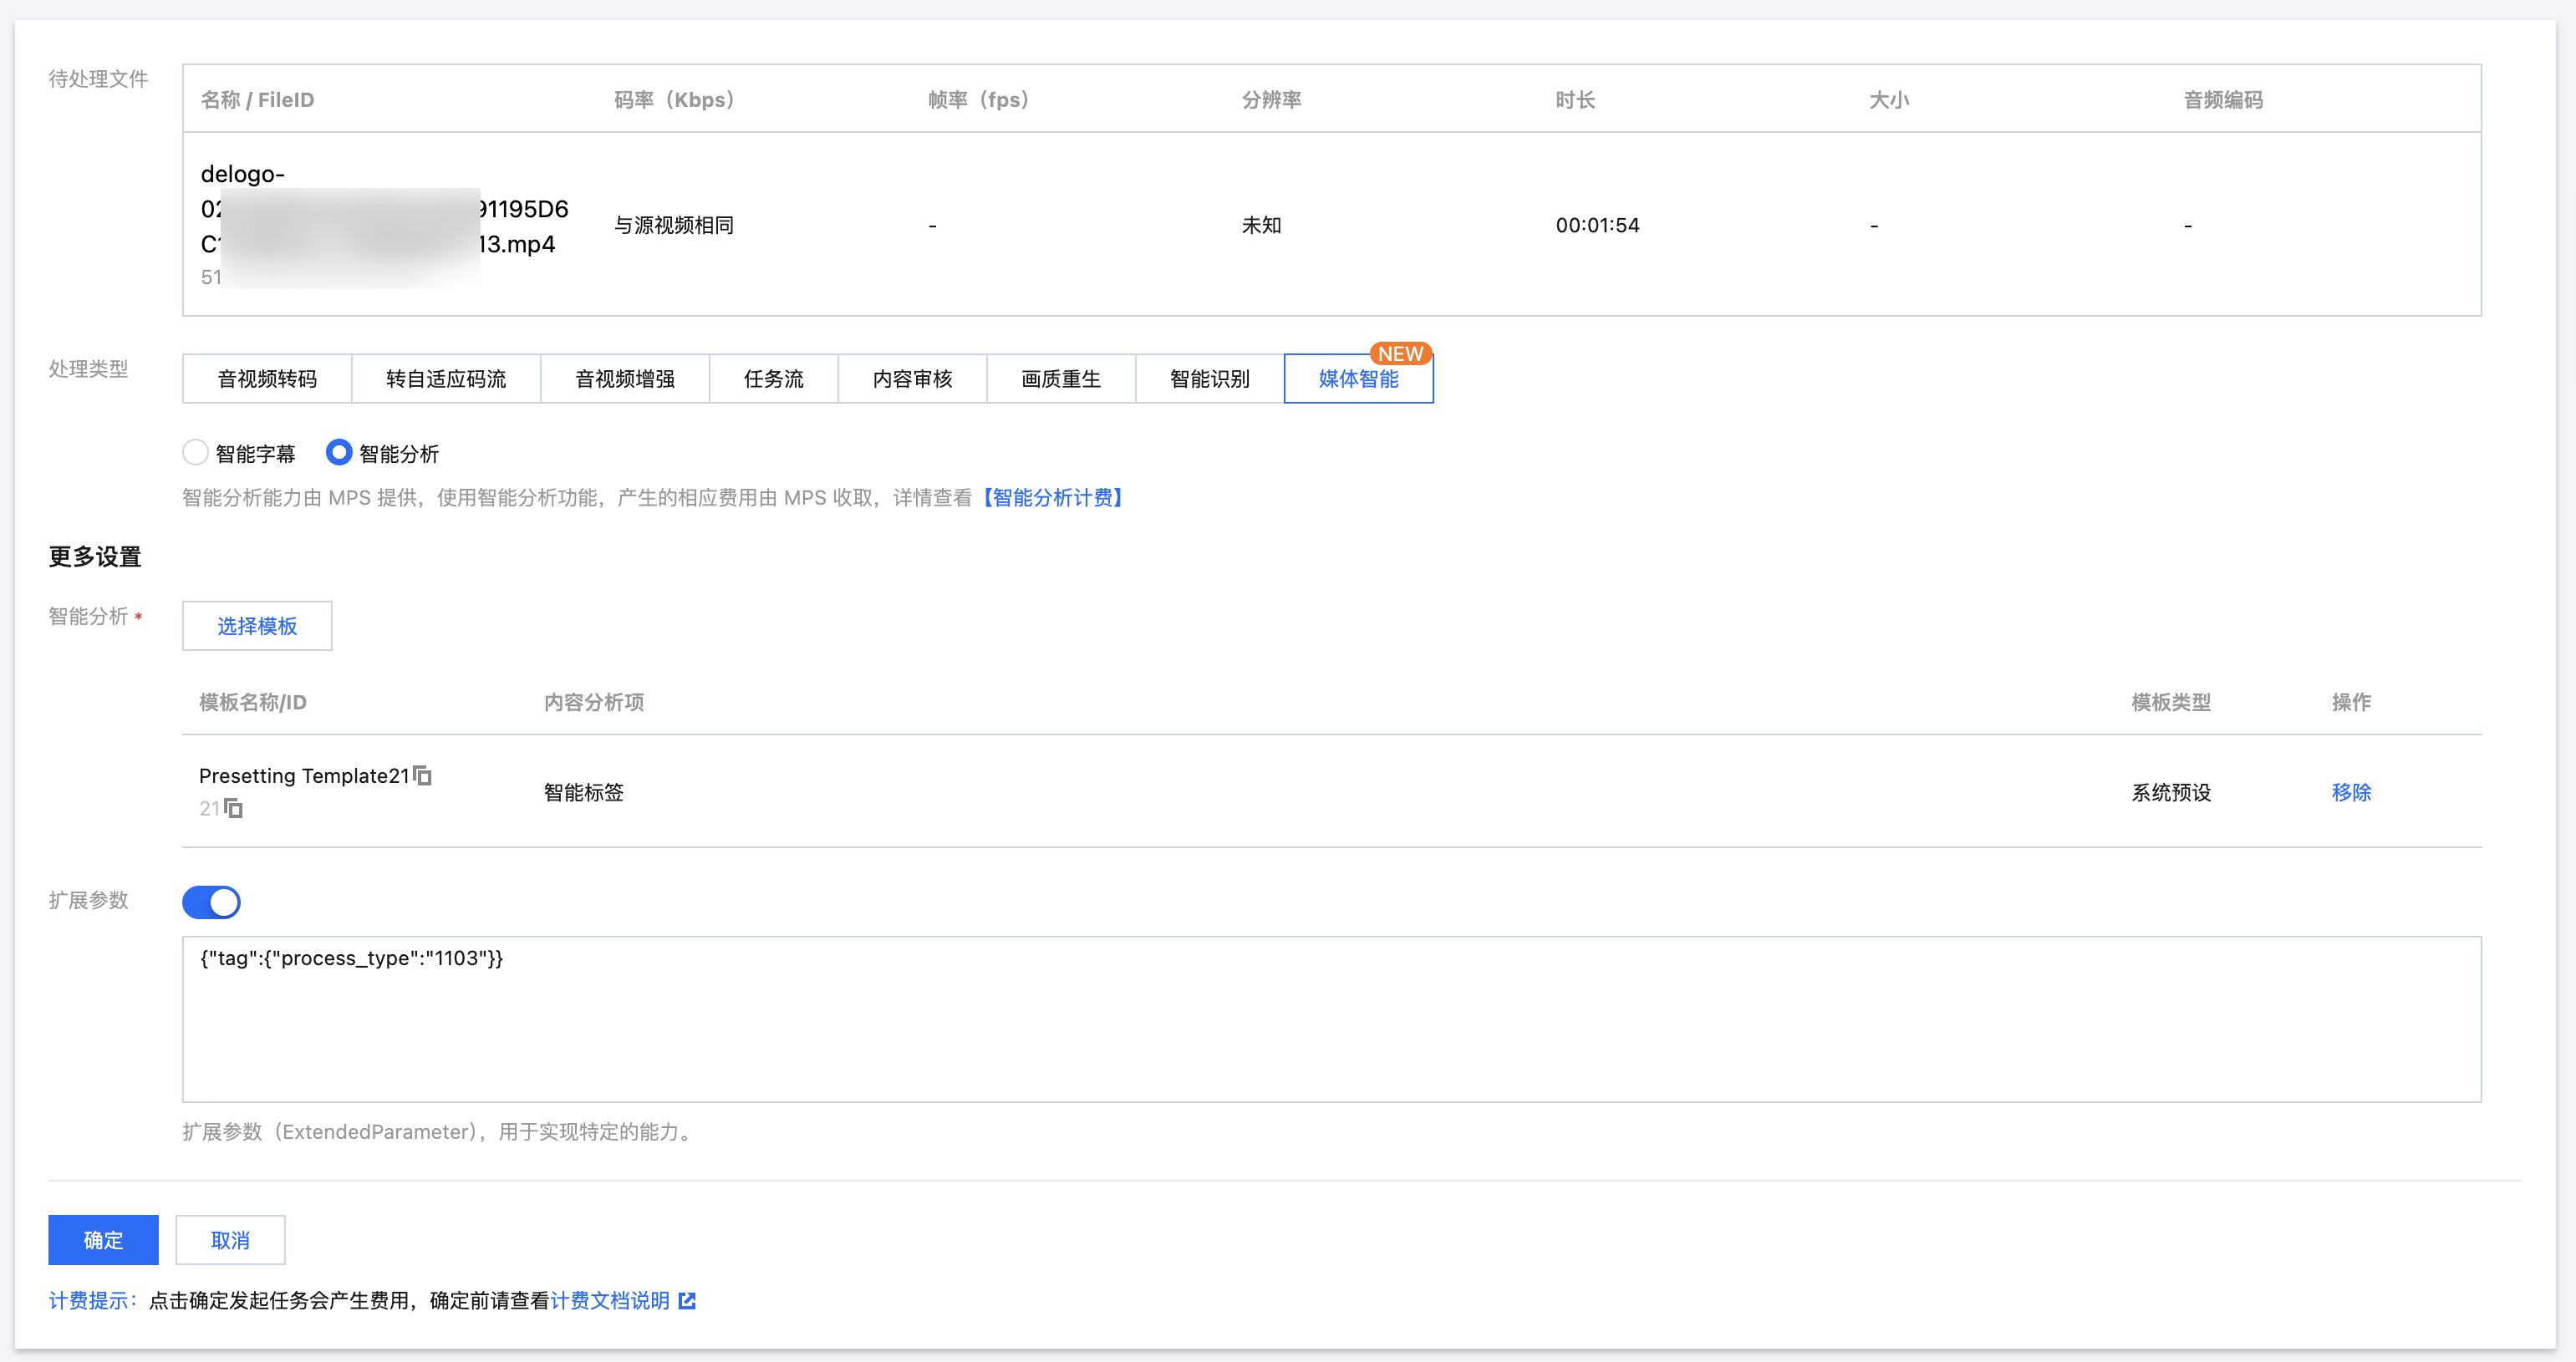Remove template via 移除 link

2351,792
